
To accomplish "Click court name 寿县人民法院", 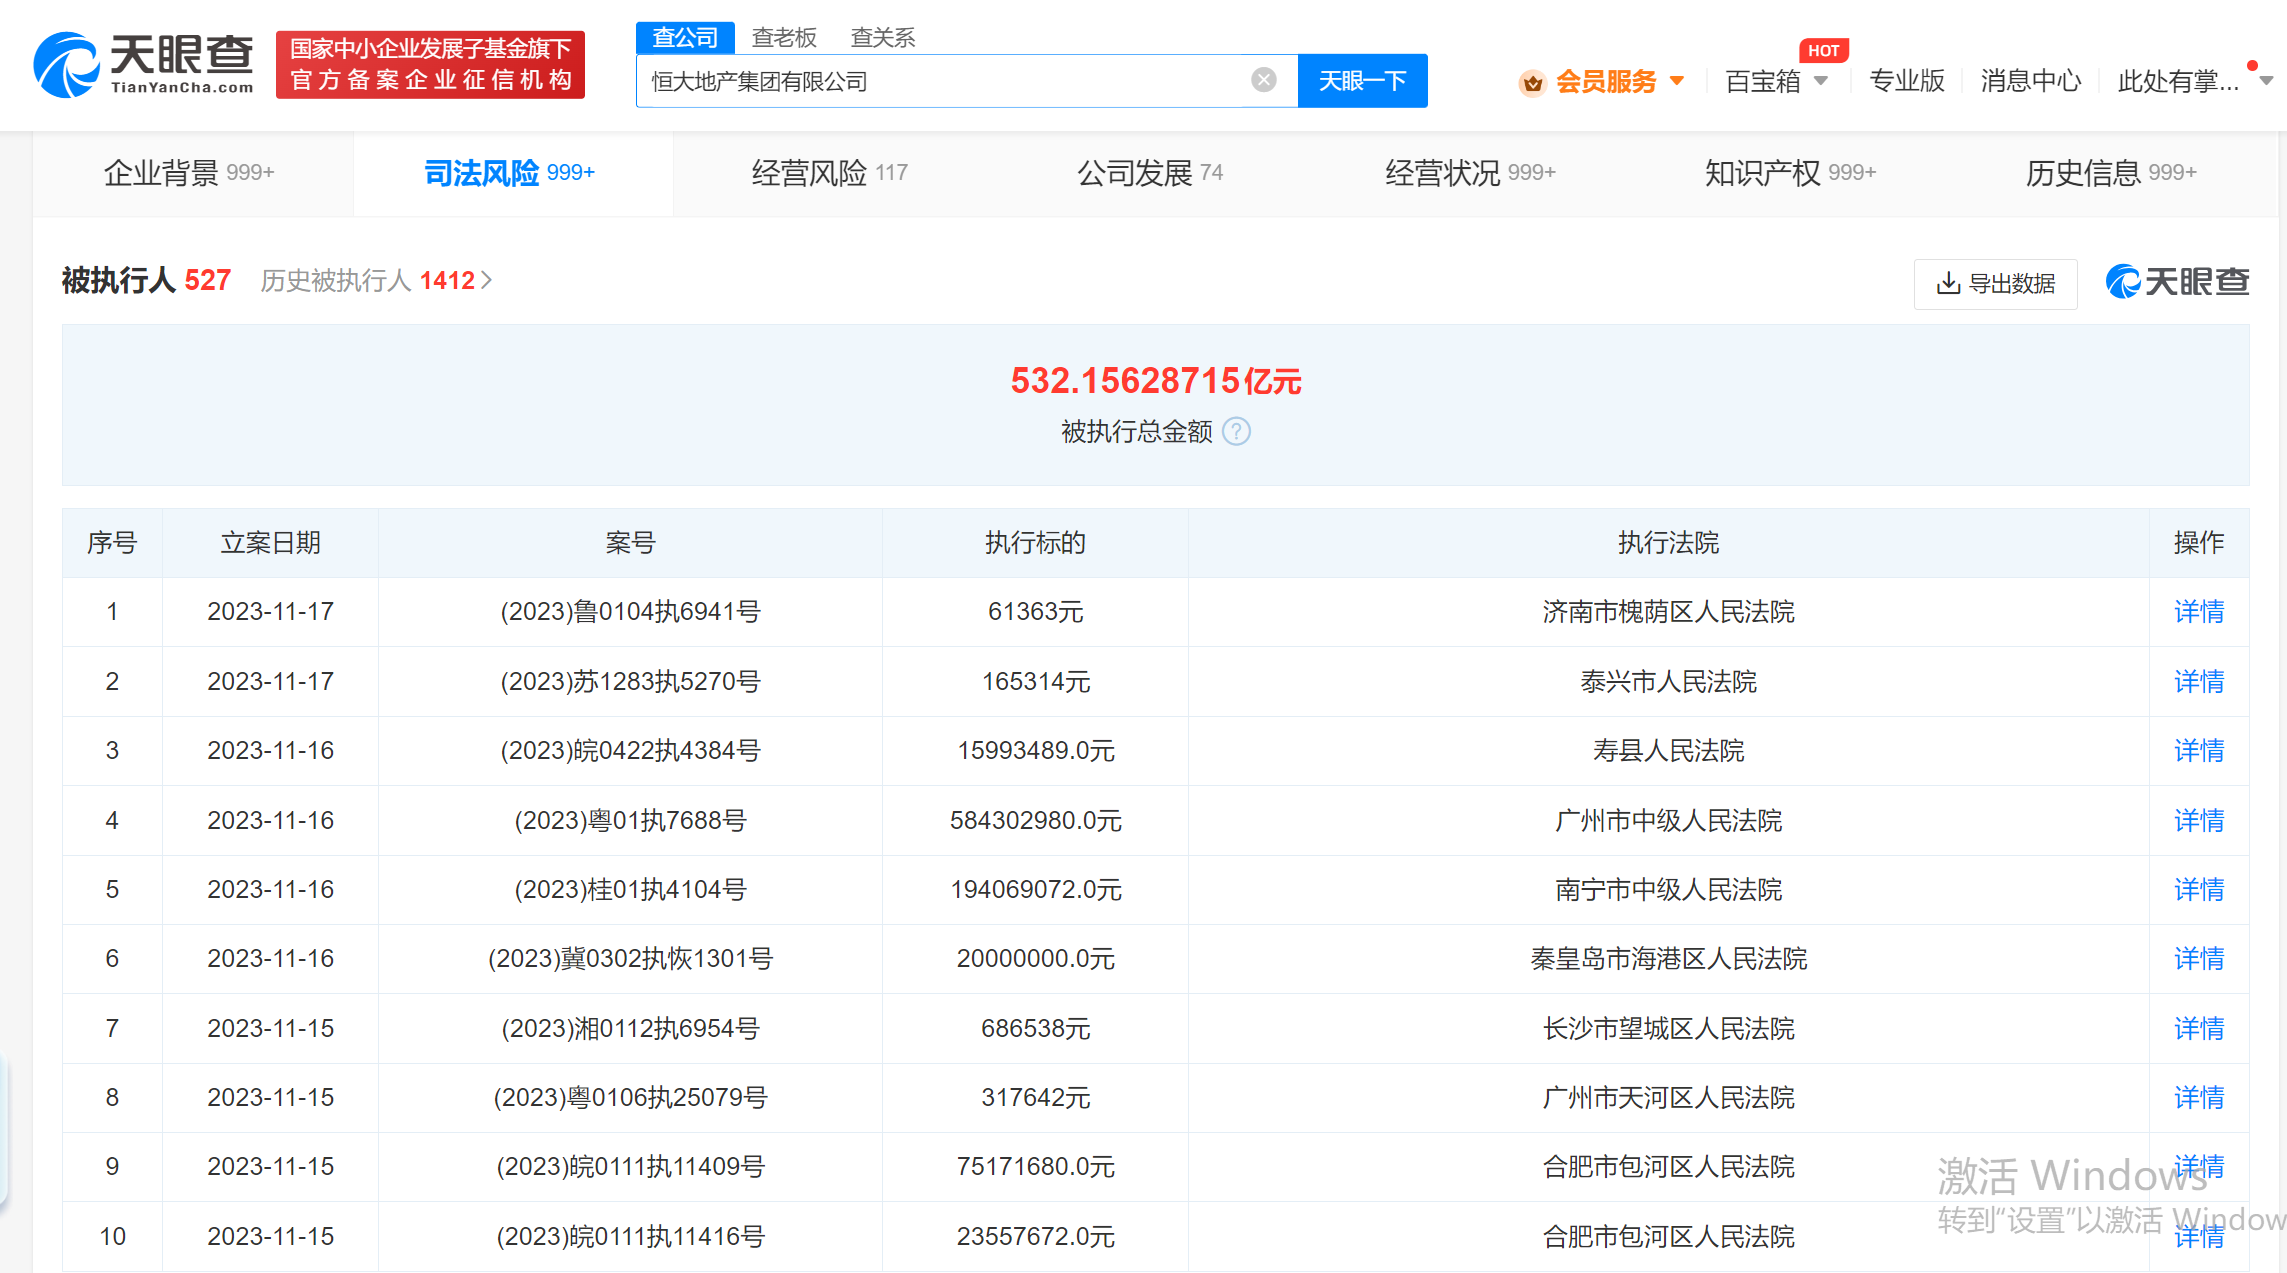I will (x=1668, y=751).
